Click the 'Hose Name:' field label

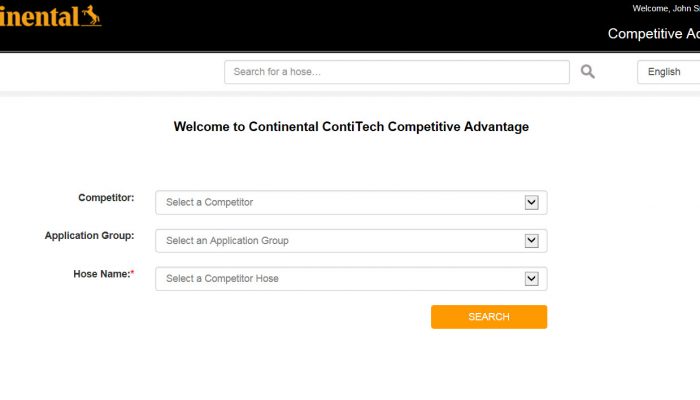click(100, 274)
